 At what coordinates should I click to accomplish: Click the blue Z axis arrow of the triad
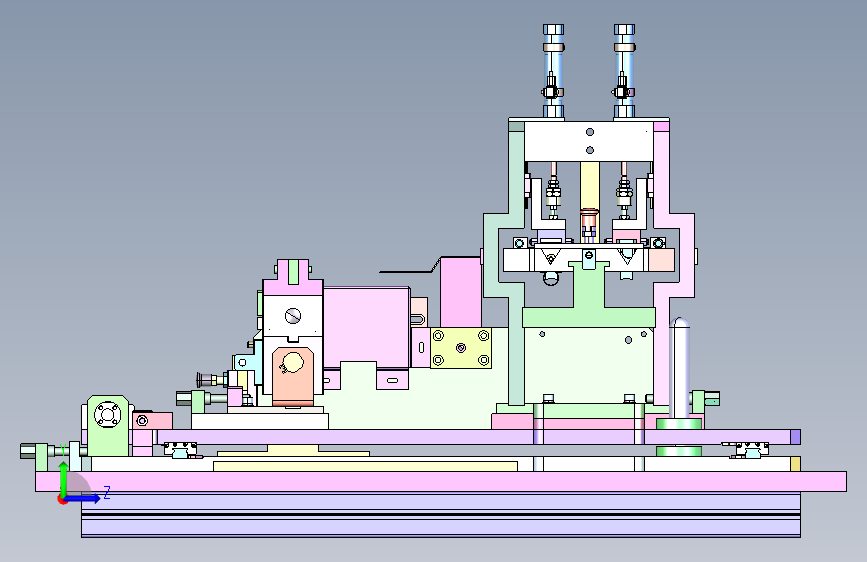(84, 498)
